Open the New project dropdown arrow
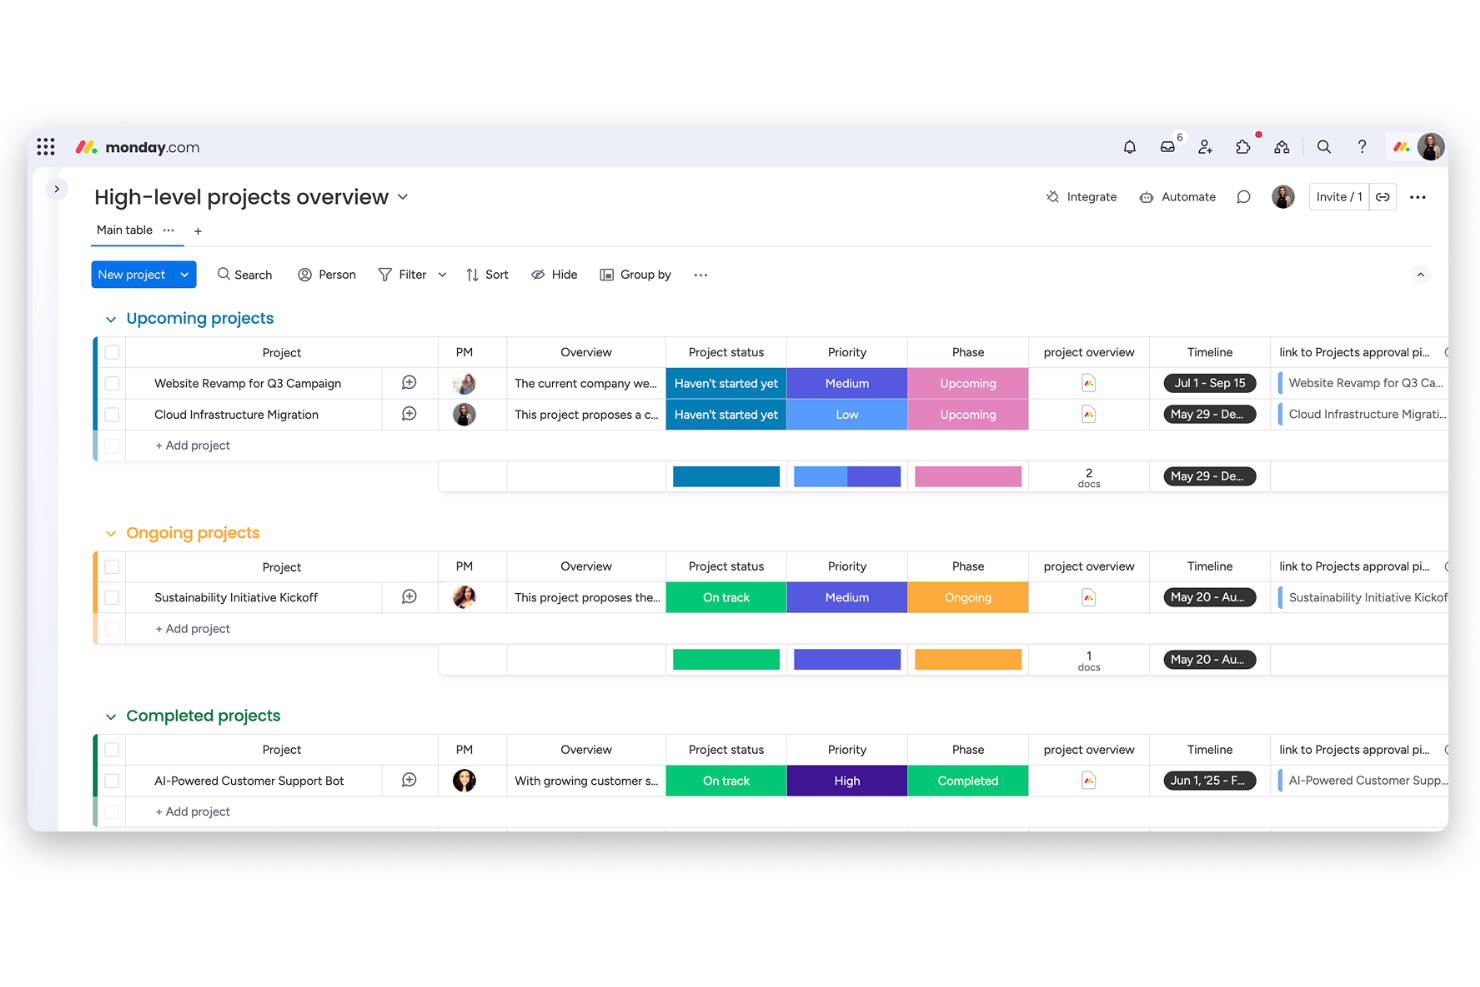This screenshot has width=1480, height=987. (x=183, y=274)
